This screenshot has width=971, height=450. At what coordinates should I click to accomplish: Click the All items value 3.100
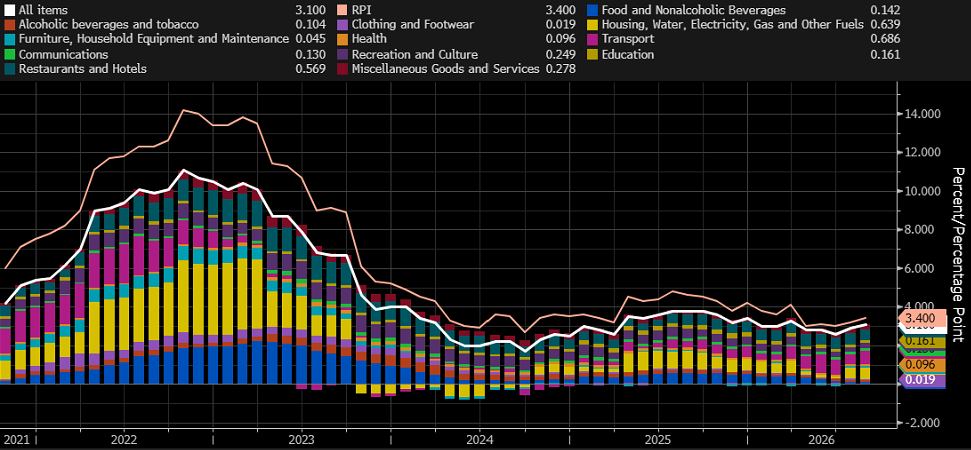311,10
